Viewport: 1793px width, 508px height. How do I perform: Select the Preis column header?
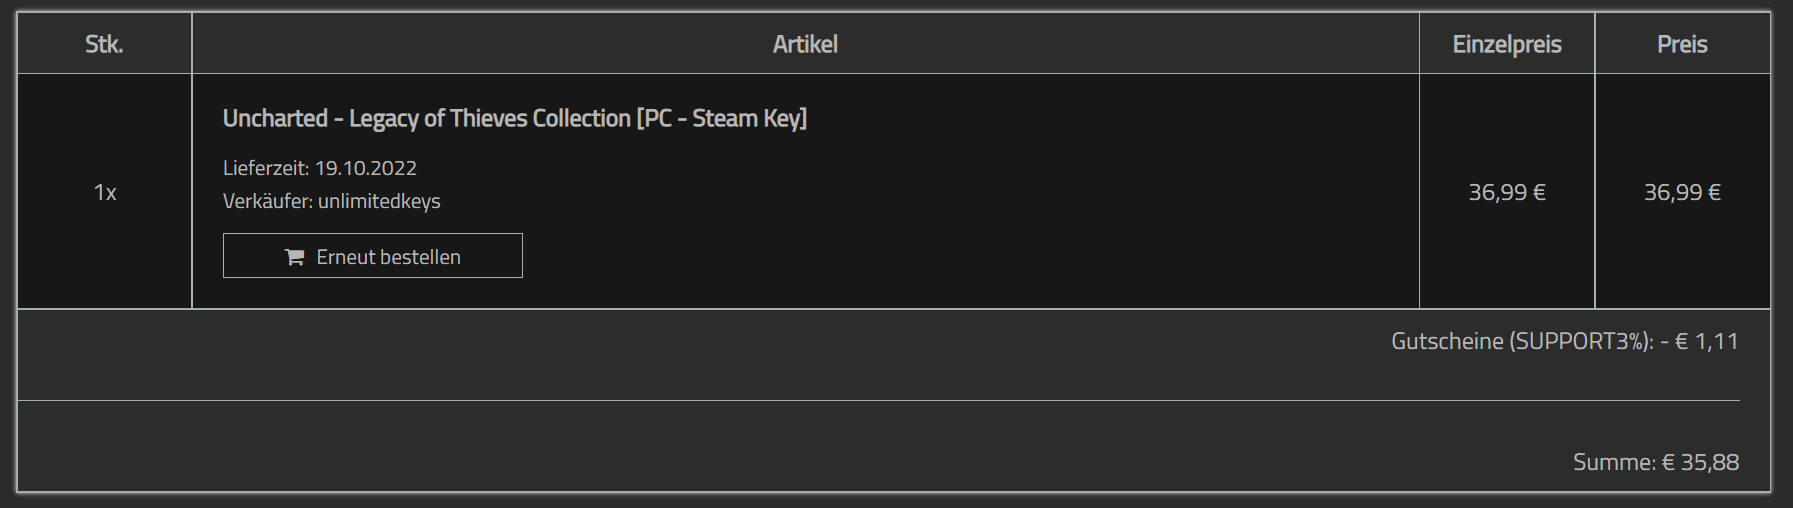1682,44
